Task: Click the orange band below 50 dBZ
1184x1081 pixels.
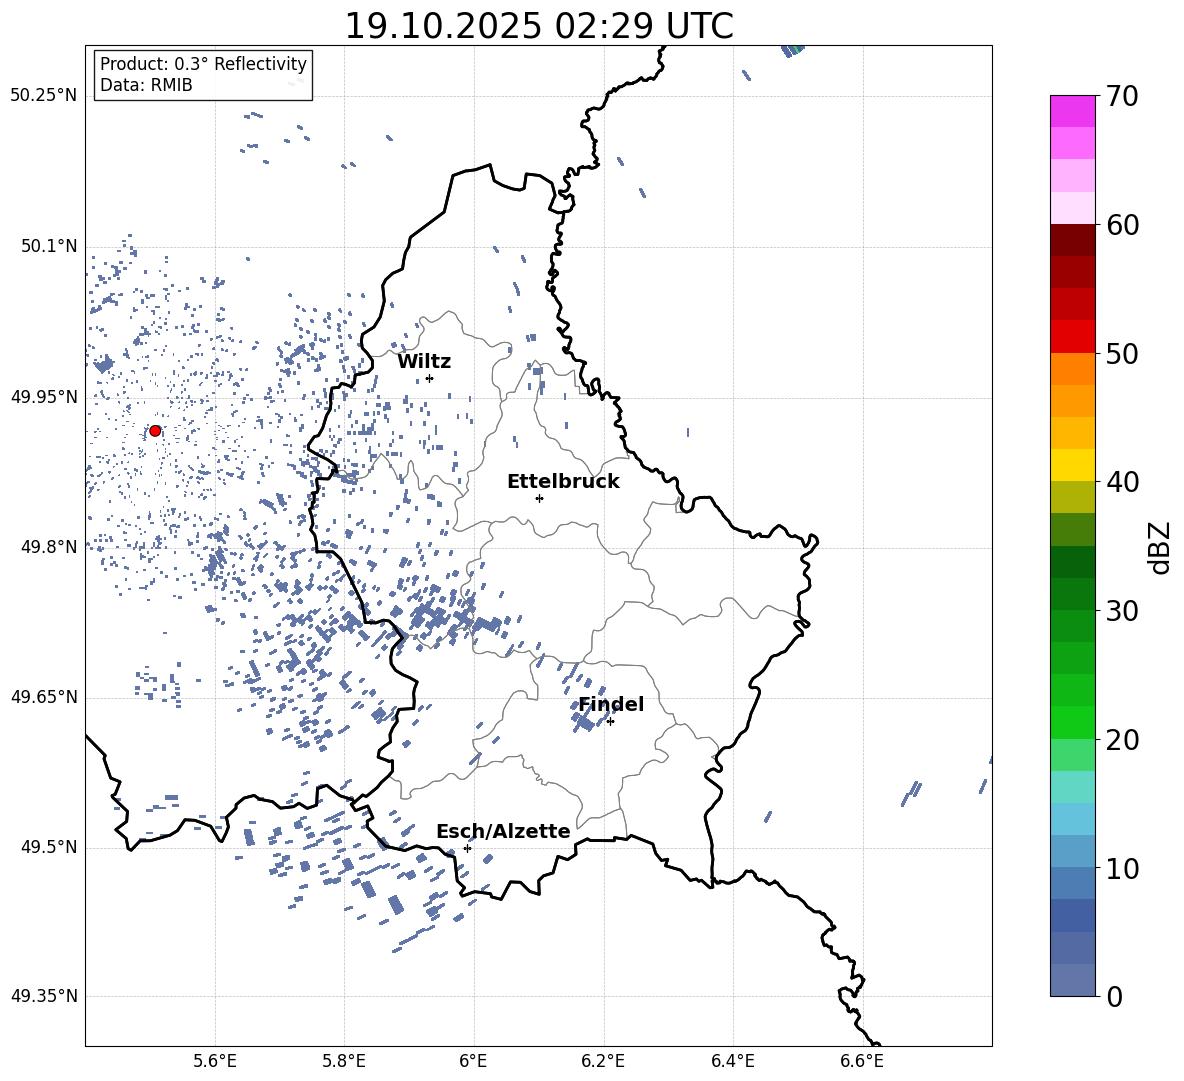Action: (1073, 369)
